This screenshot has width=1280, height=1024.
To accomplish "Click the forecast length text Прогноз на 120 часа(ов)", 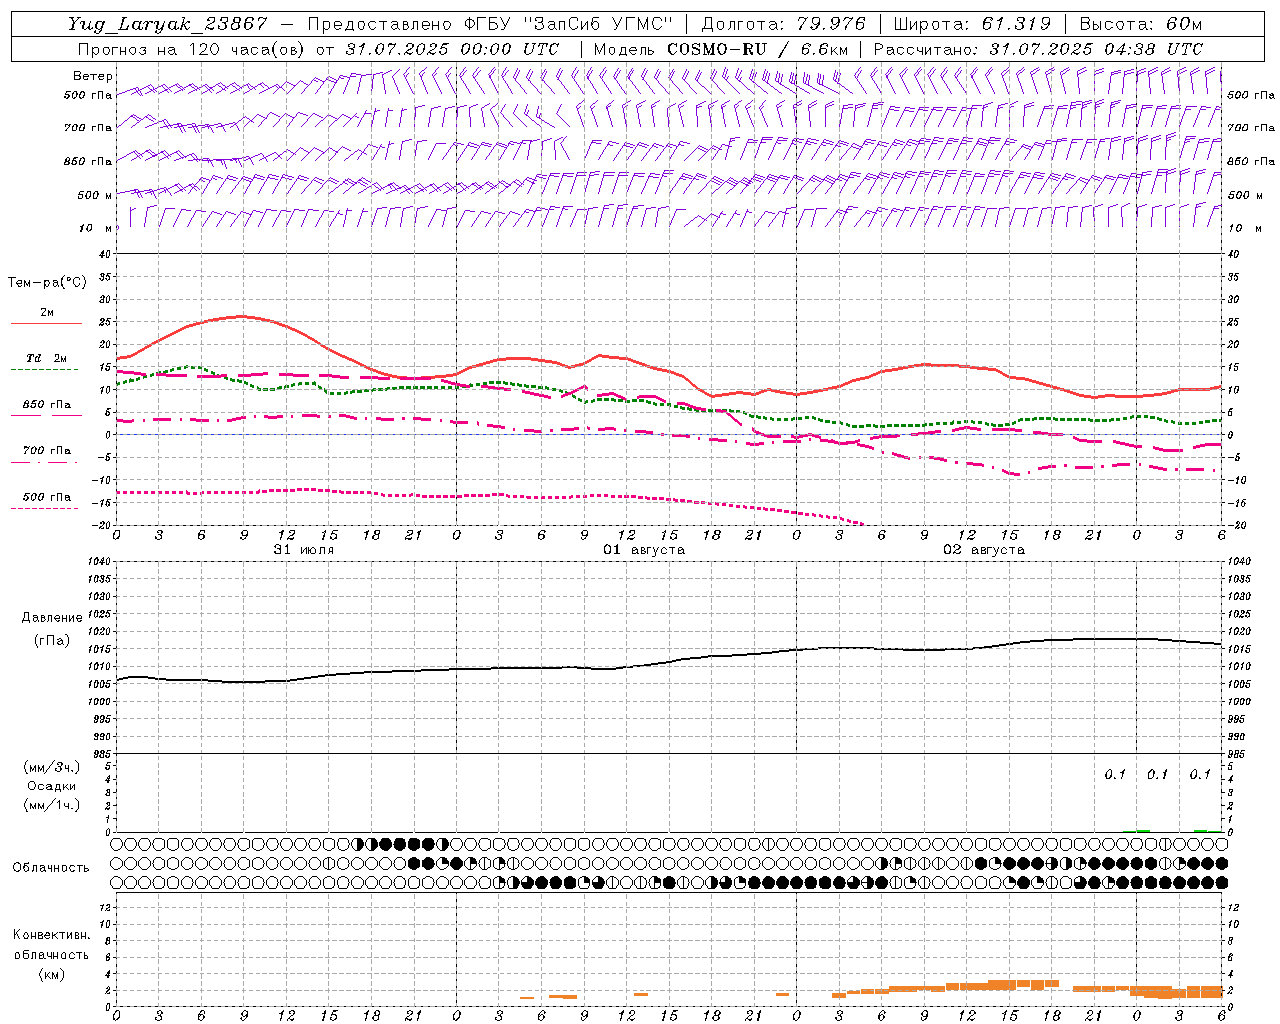I will pos(193,49).
